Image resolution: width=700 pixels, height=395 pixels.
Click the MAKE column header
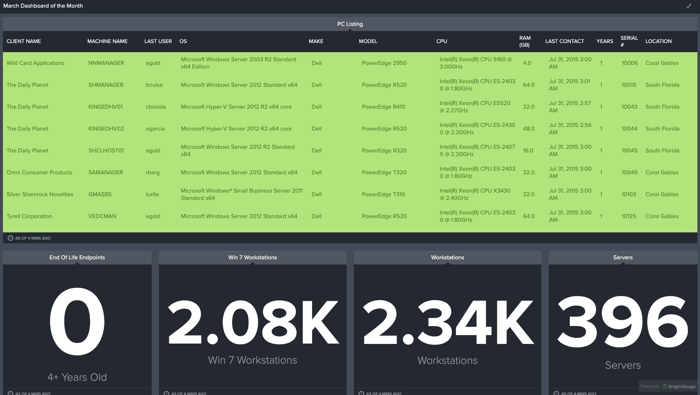(316, 41)
